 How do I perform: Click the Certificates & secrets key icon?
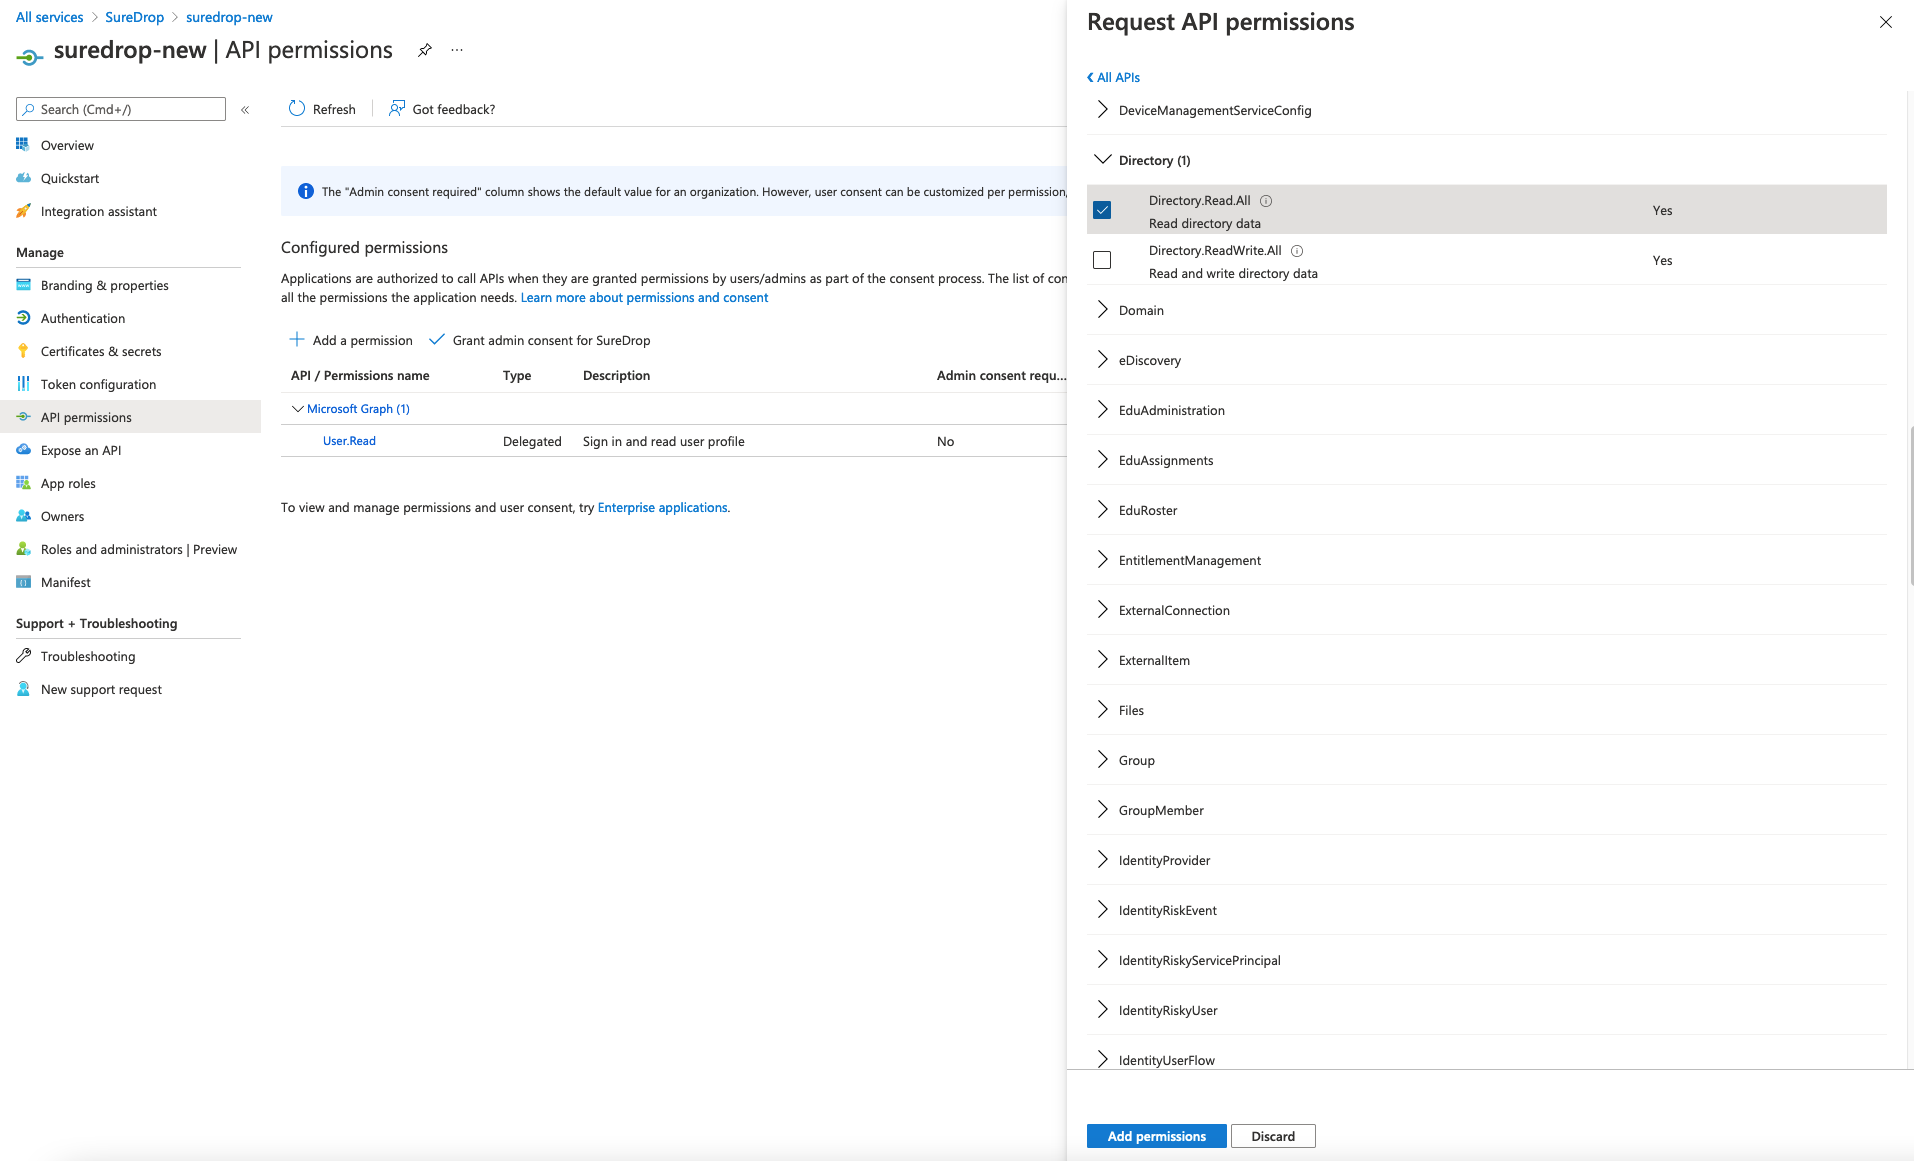pyautogui.click(x=23, y=351)
